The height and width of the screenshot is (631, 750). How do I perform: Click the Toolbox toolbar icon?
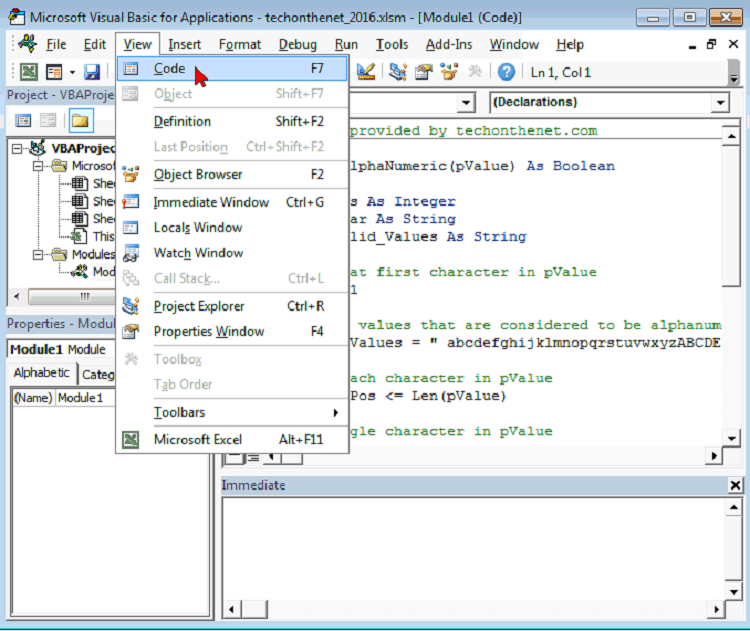[x=475, y=72]
